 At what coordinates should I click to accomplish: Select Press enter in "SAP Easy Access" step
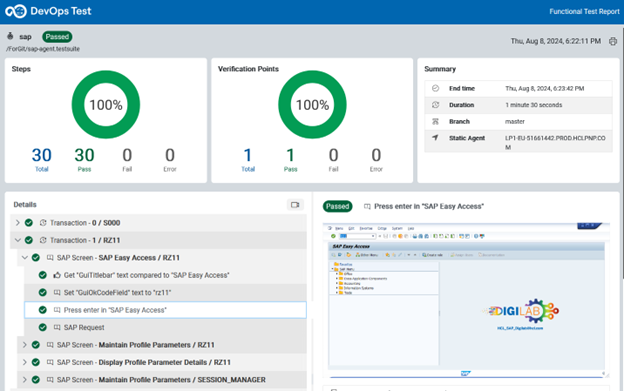[x=165, y=310]
